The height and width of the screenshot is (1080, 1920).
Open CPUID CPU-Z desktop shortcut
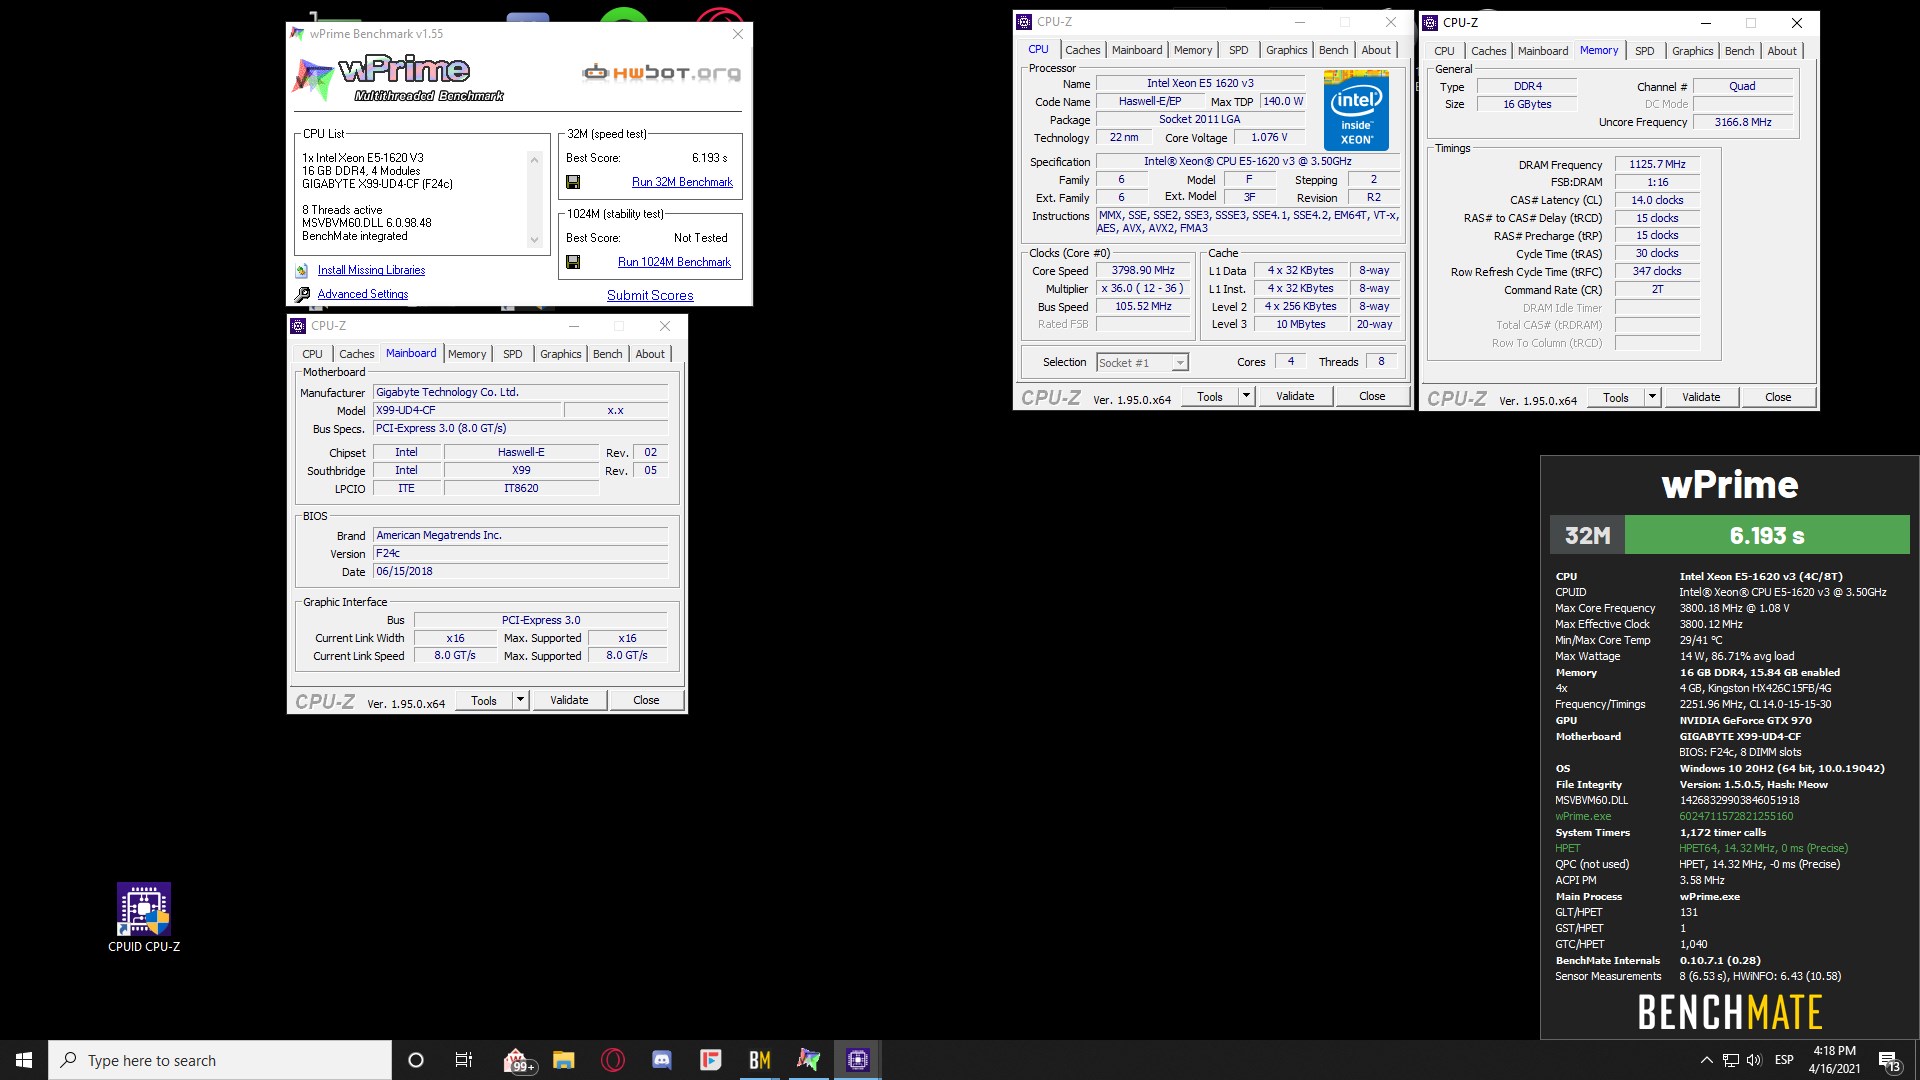pos(144,917)
